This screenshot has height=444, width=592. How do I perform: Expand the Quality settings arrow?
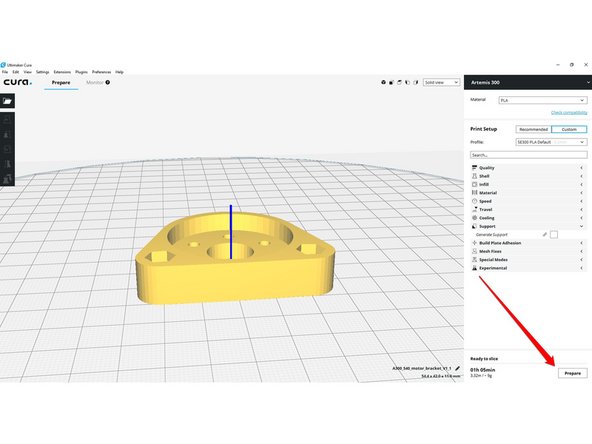click(581, 168)
